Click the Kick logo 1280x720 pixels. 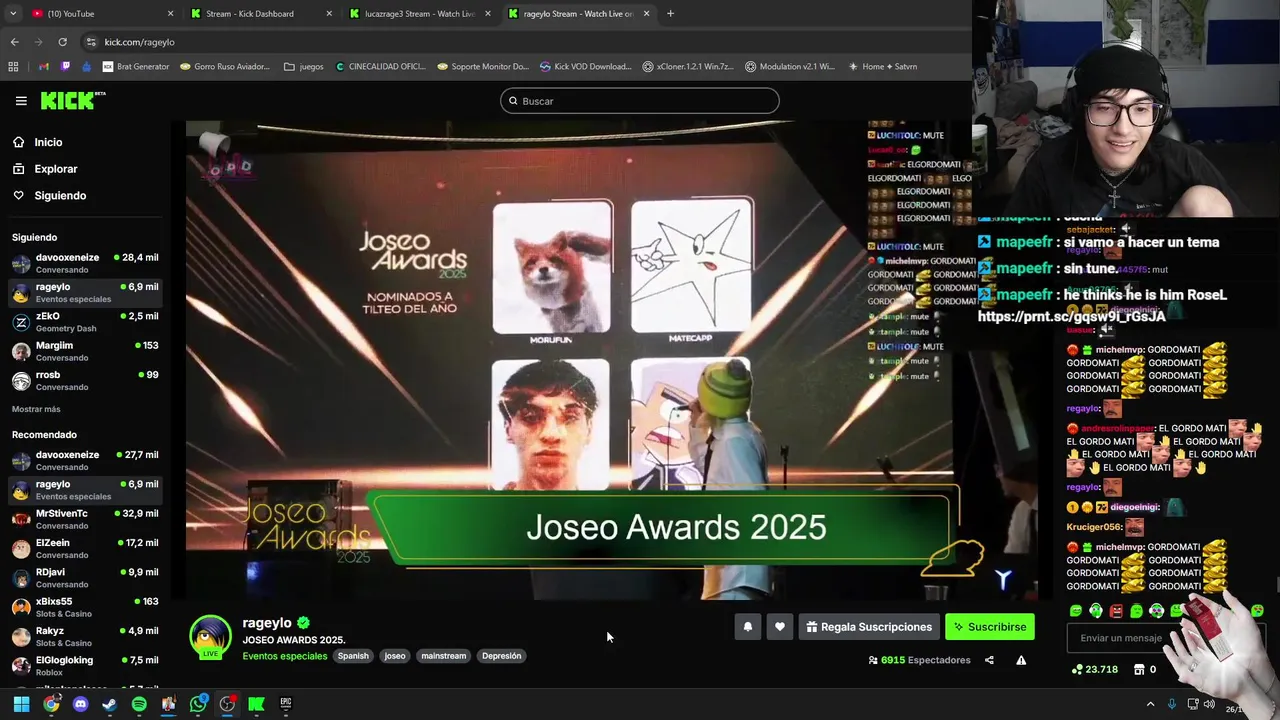click(x=73, y=100)
